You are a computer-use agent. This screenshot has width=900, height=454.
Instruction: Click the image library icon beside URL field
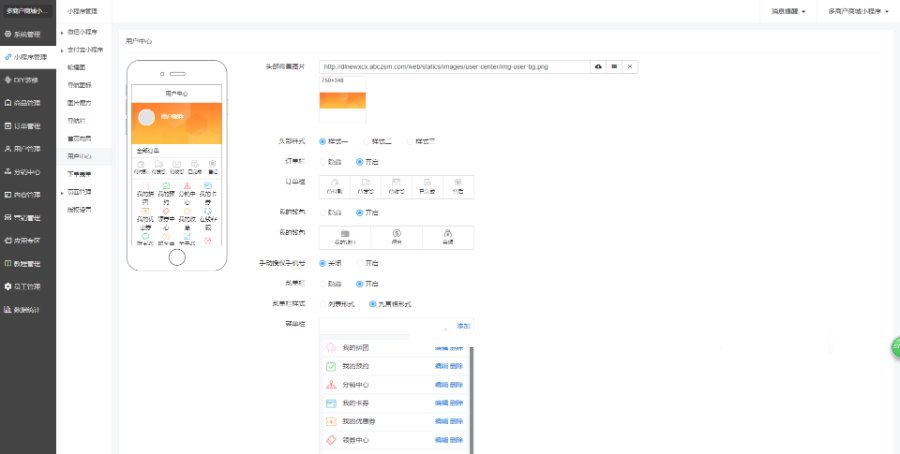pos(614,66)
